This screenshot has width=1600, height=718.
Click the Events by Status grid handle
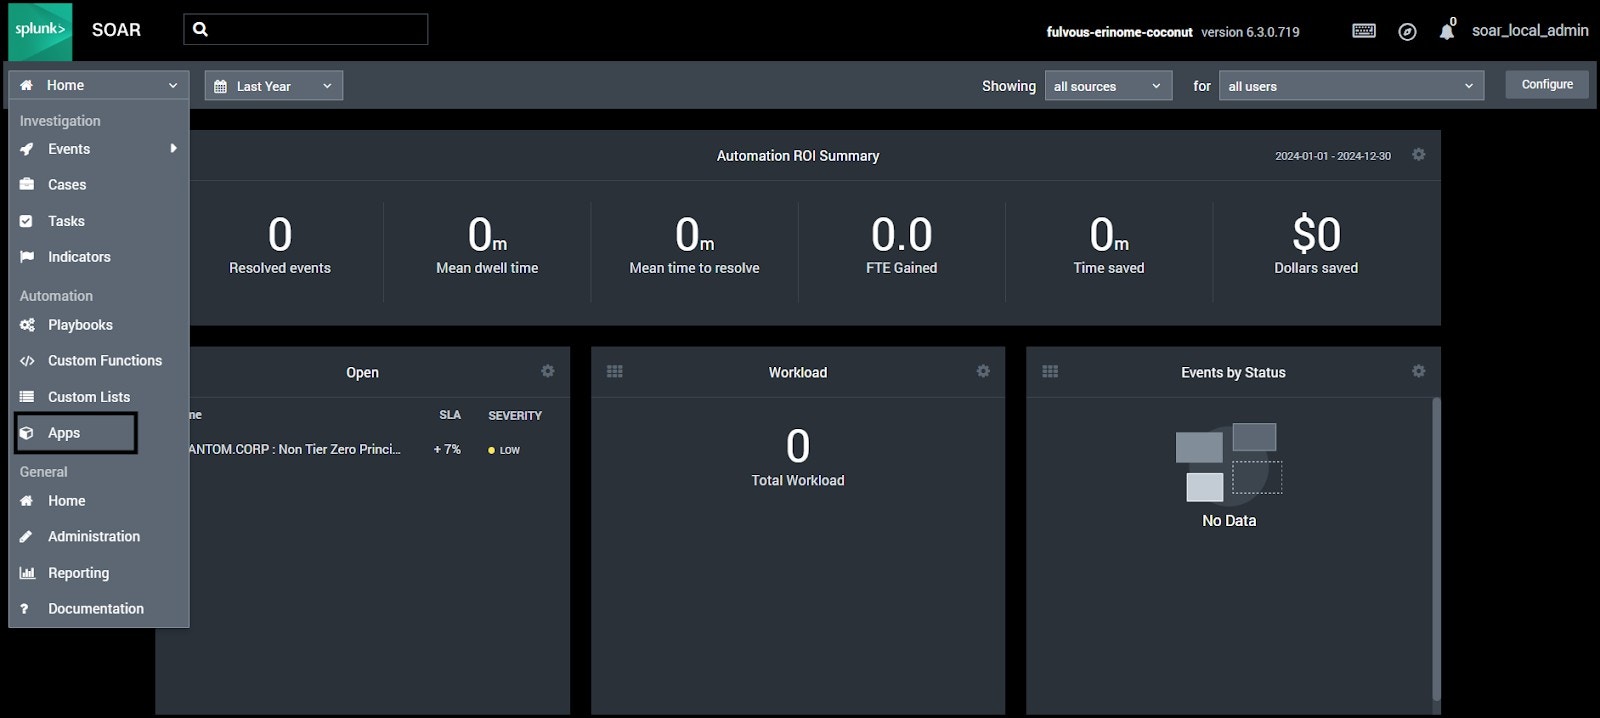tap(1050, 371)
